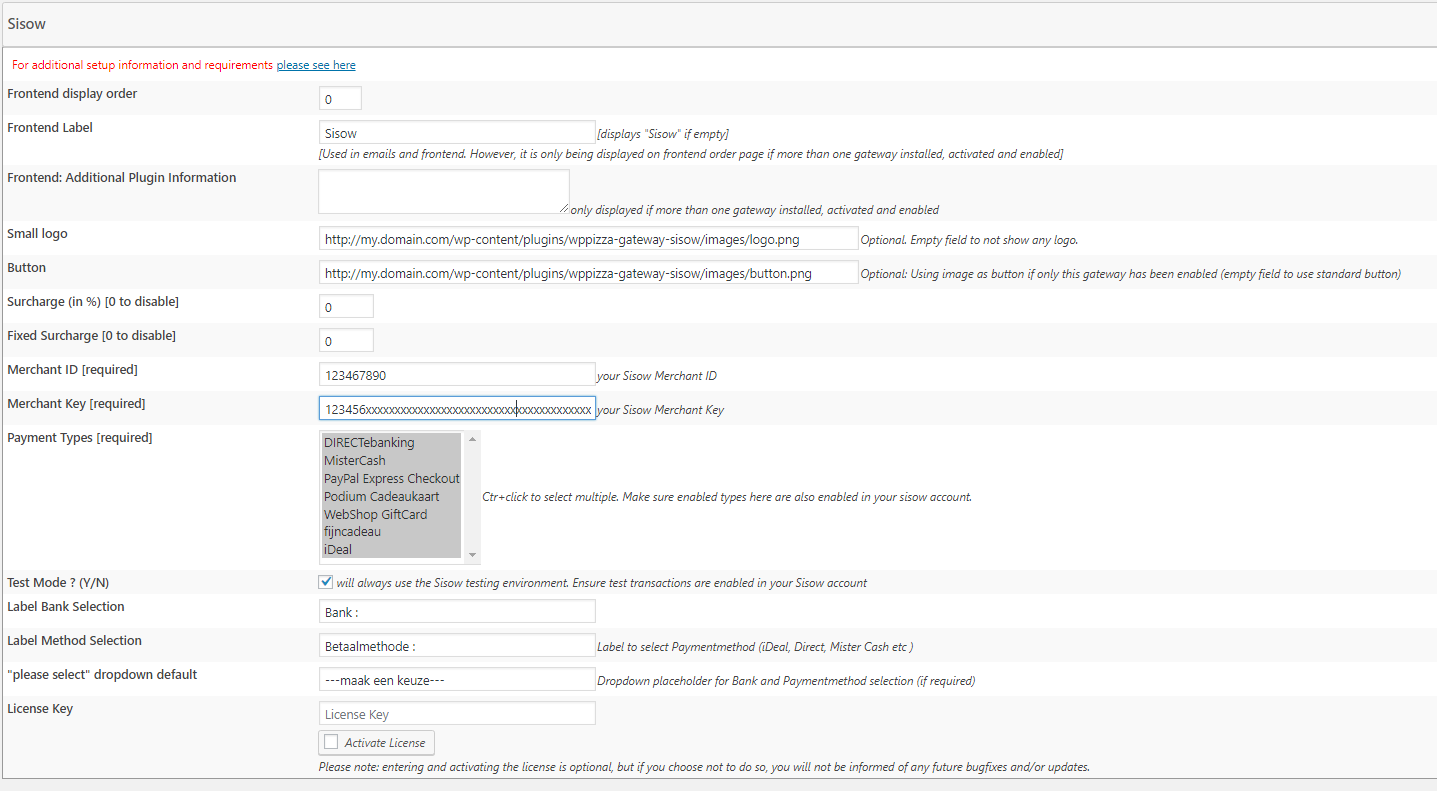Click the 'Small logo' row label
The width and height of the screenshot is (1437, 791).
pos(37,234)
